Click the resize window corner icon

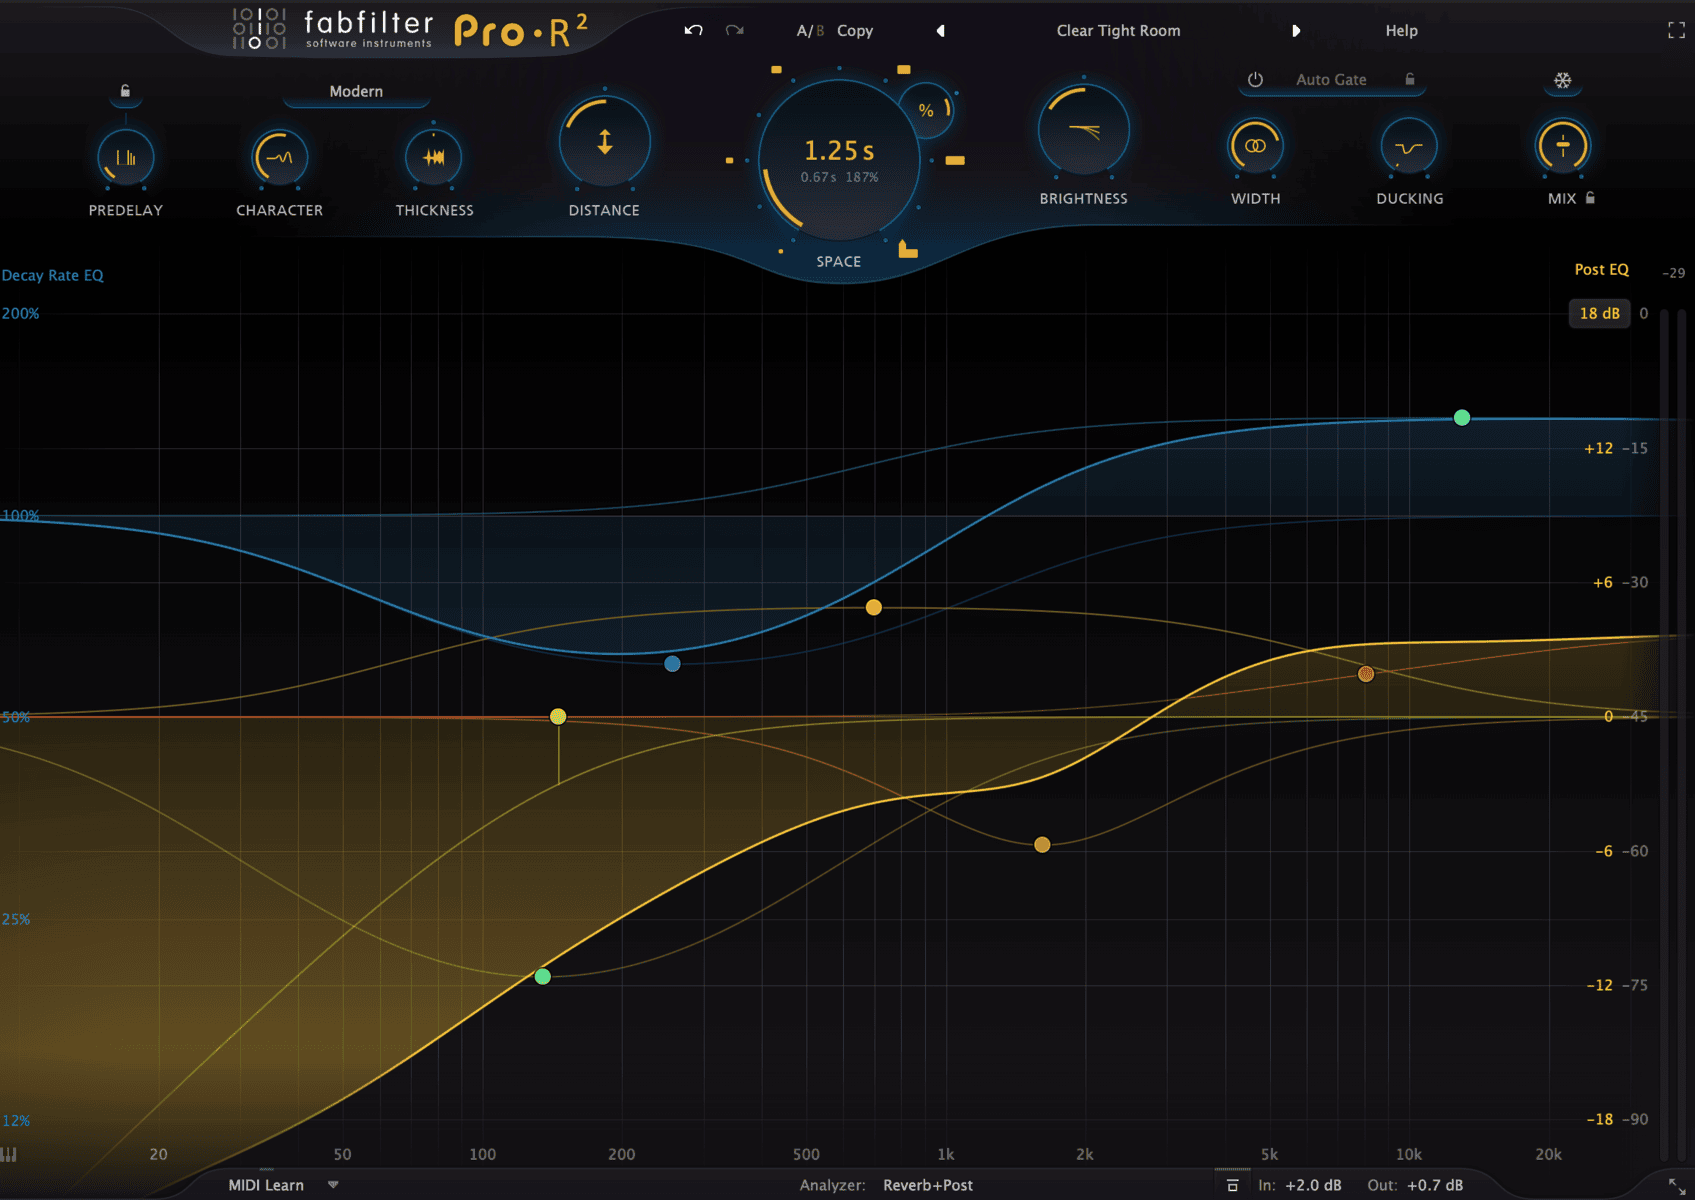[1676, 1185]
